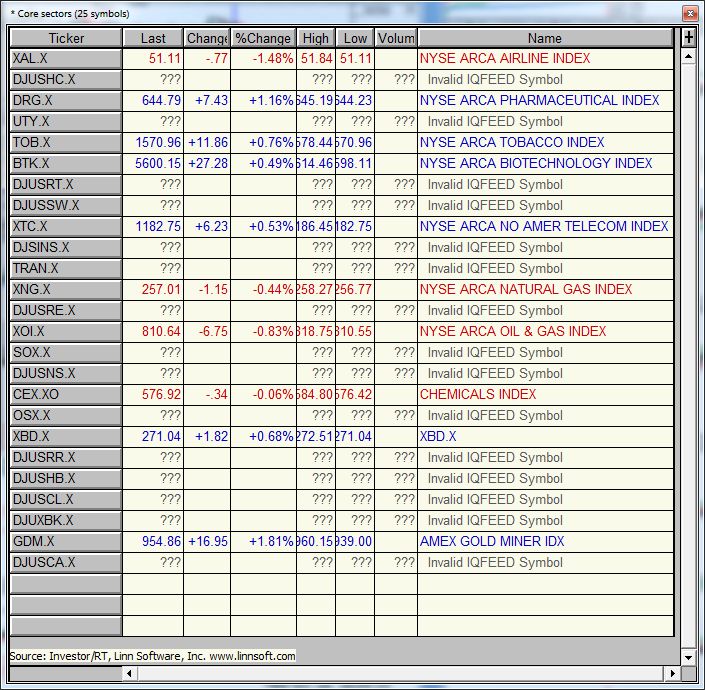This screenshot has height=690, width=705.
Task: Click NYSE ARCA OIL & GAS INDEX name
Action: point(513,331)
